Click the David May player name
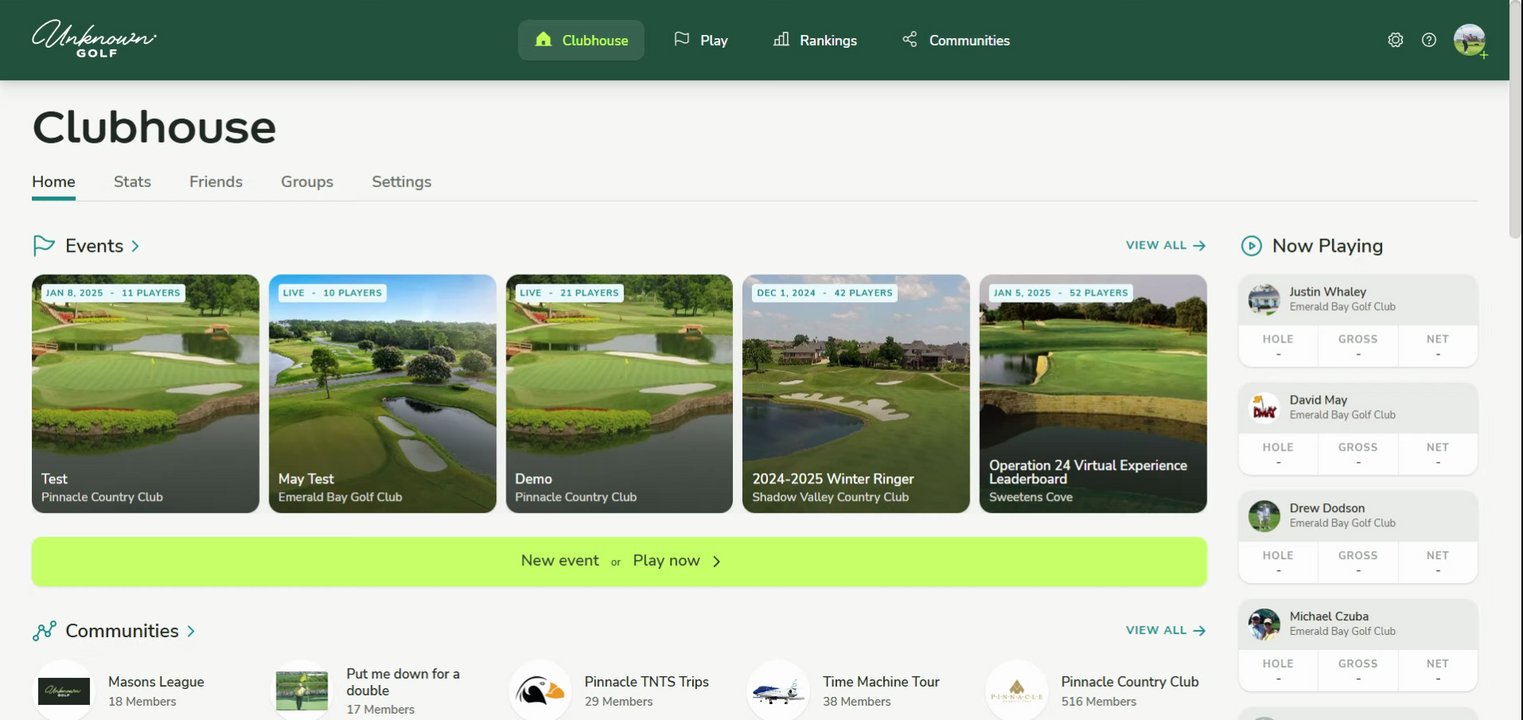Viewport: 1523px width, 720px height. (x=1318, y=400)
